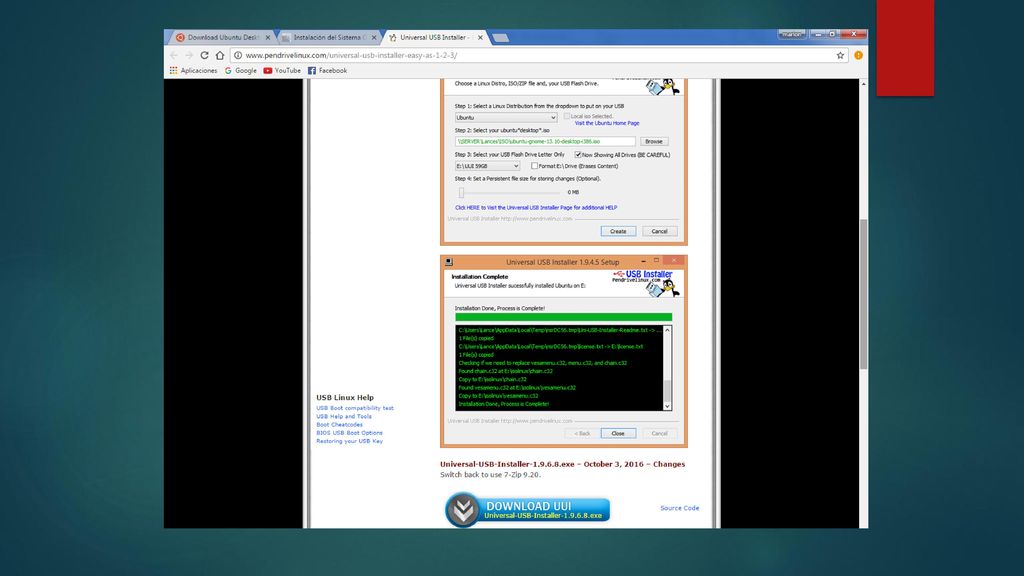1024x576 pixels.
Task: Click the Setup dialog title bar icon
Action: tap(449, 262)
